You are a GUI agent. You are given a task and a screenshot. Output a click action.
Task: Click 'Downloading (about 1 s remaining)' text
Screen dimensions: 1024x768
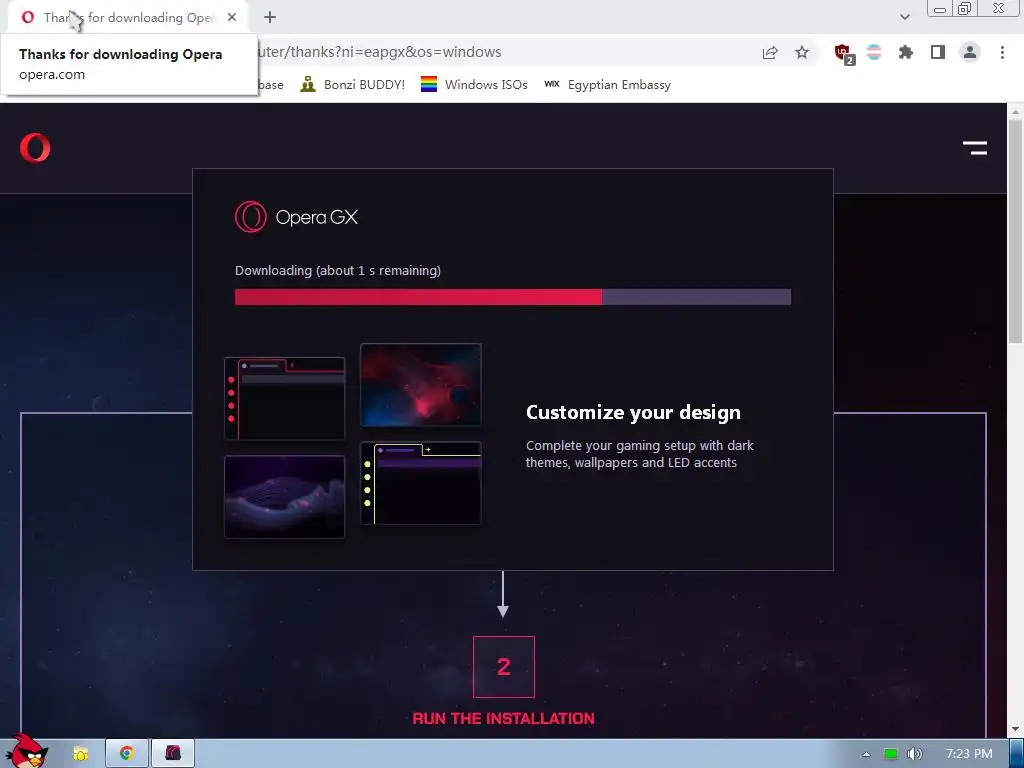point(338,270)
